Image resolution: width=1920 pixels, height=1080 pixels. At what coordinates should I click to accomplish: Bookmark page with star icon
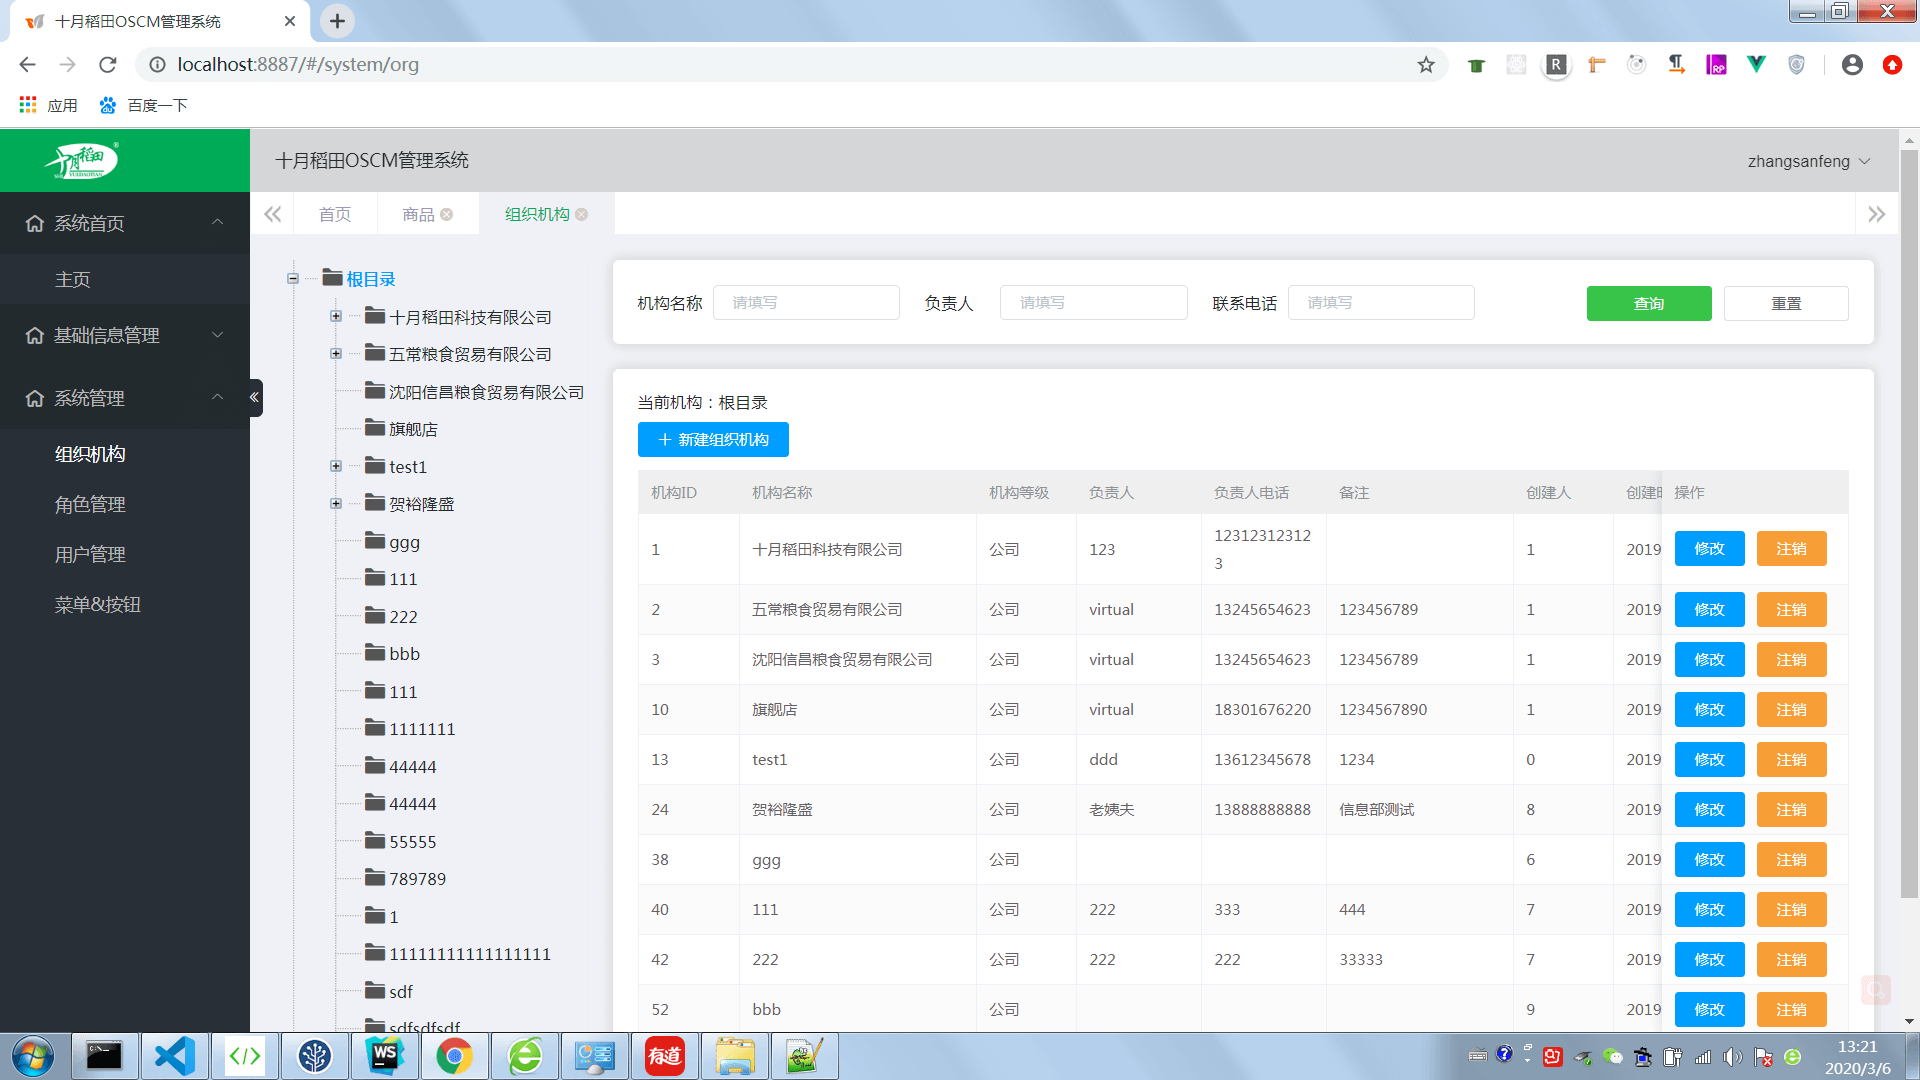click(x=1426, y=65)
